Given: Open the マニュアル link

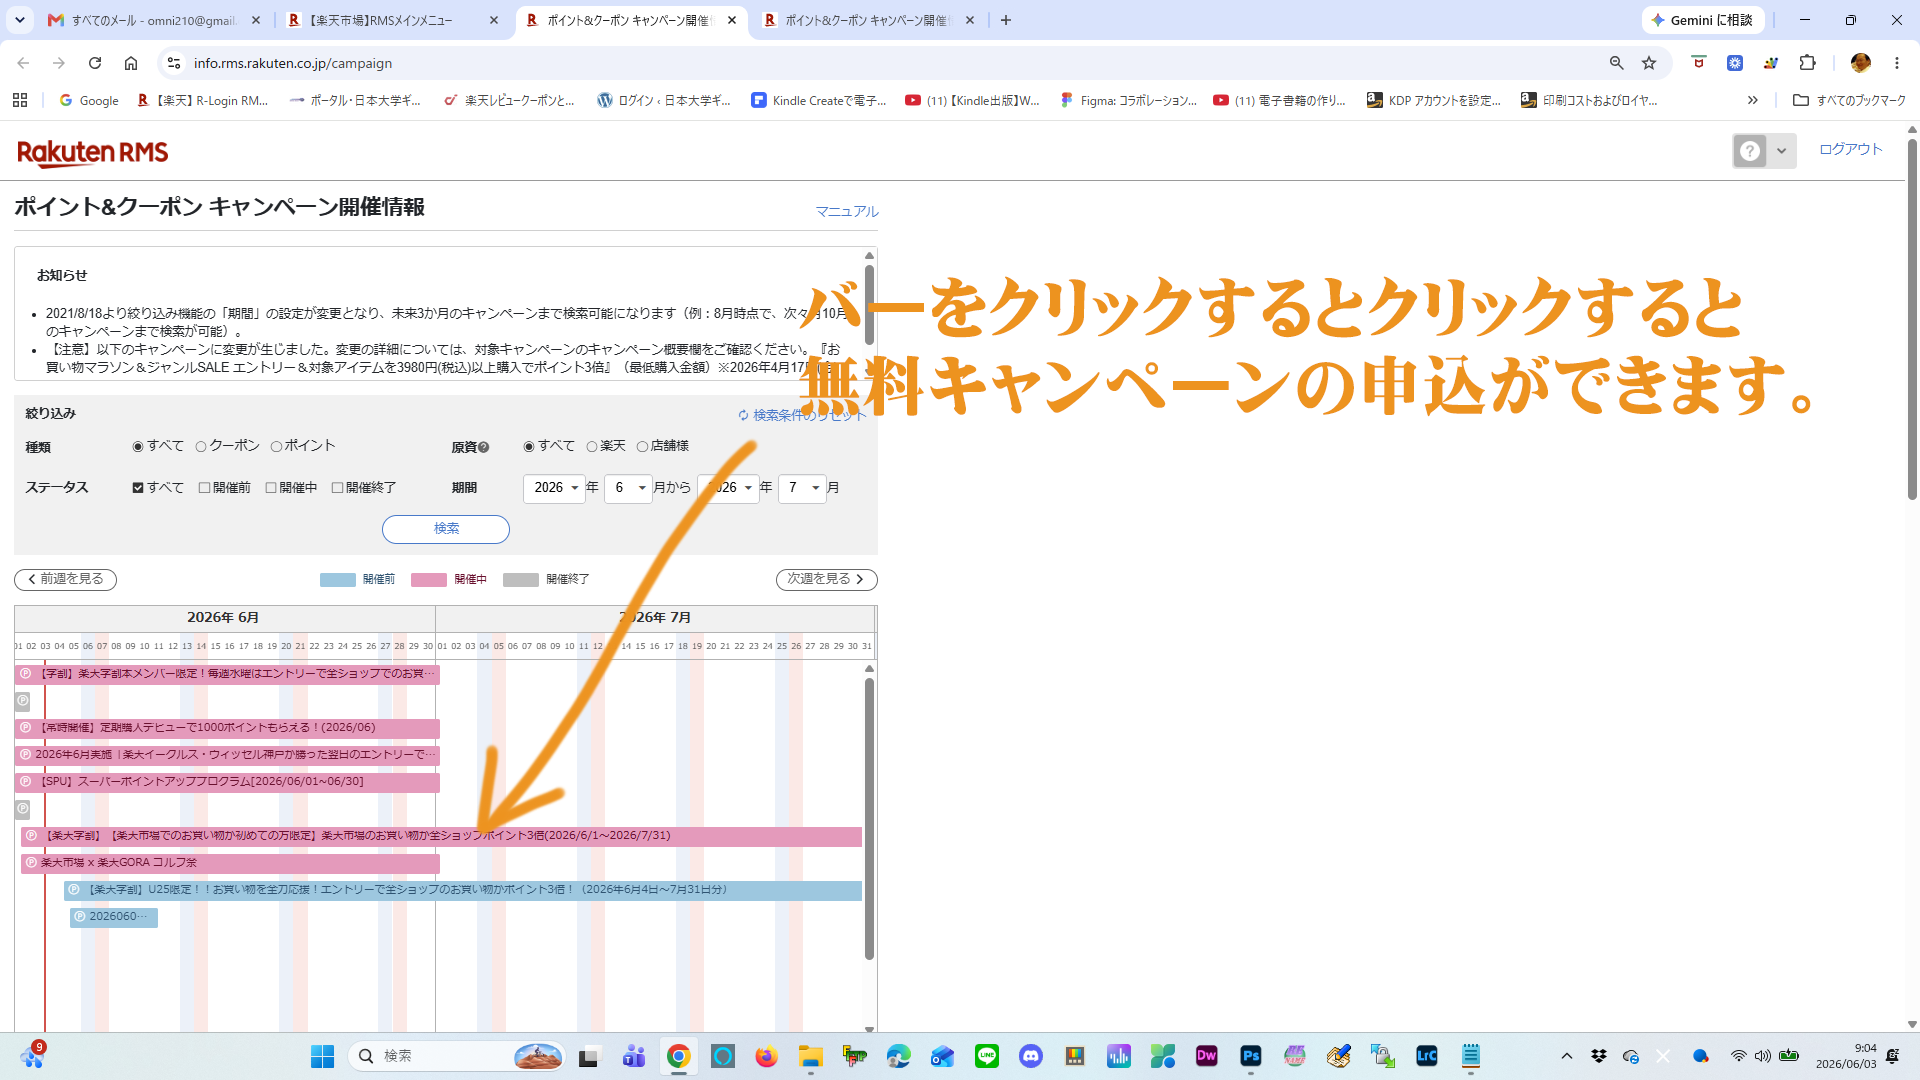Looking at the screenshot, I should (846, 212).
